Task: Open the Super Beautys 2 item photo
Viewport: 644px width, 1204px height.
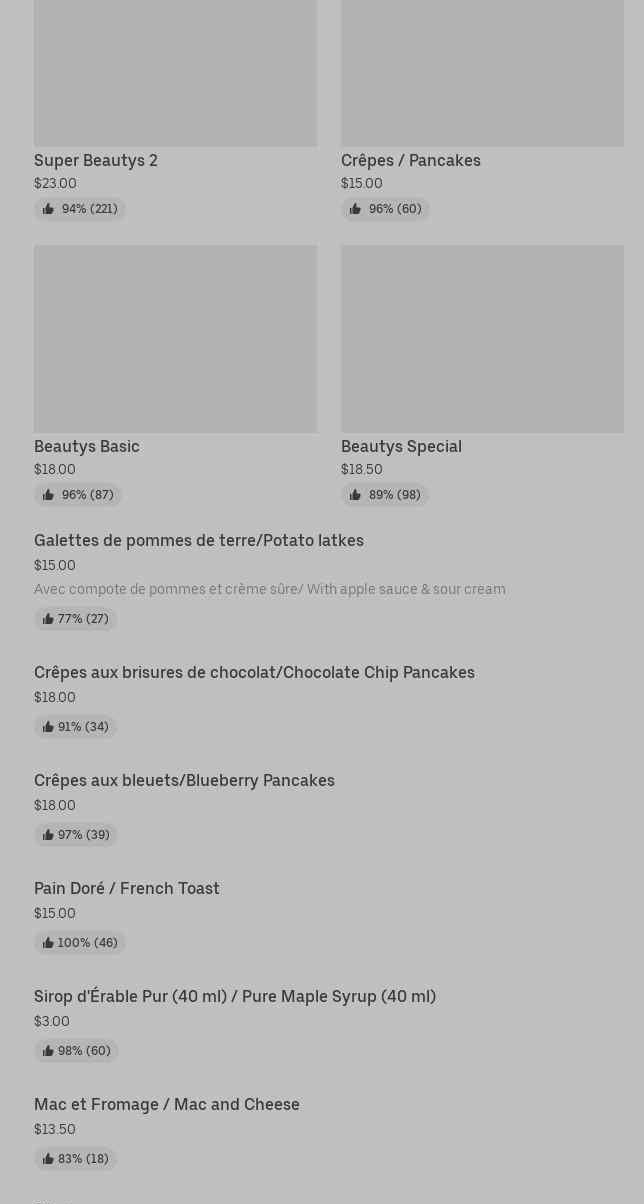Action: (175, 72)
